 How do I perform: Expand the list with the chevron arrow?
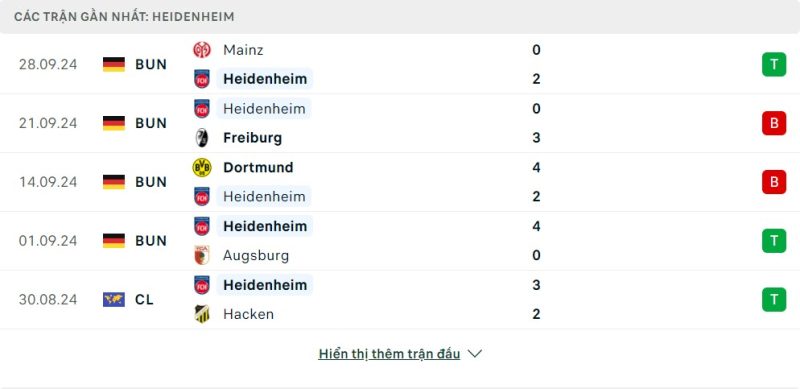pyautogui.click(x=474, y=354)
